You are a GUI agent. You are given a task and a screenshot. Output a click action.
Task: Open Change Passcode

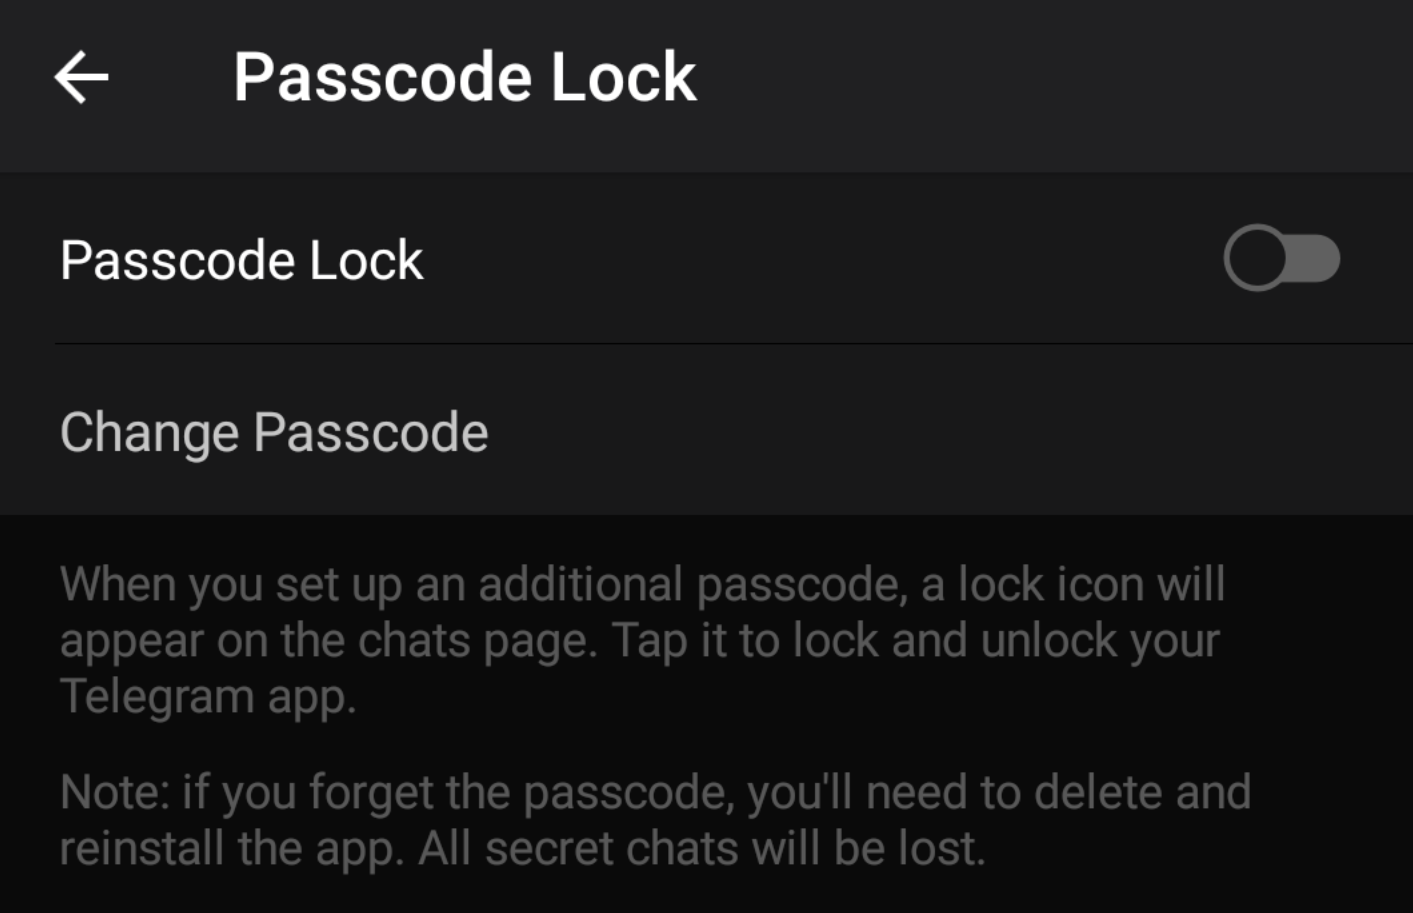point(274,432)
